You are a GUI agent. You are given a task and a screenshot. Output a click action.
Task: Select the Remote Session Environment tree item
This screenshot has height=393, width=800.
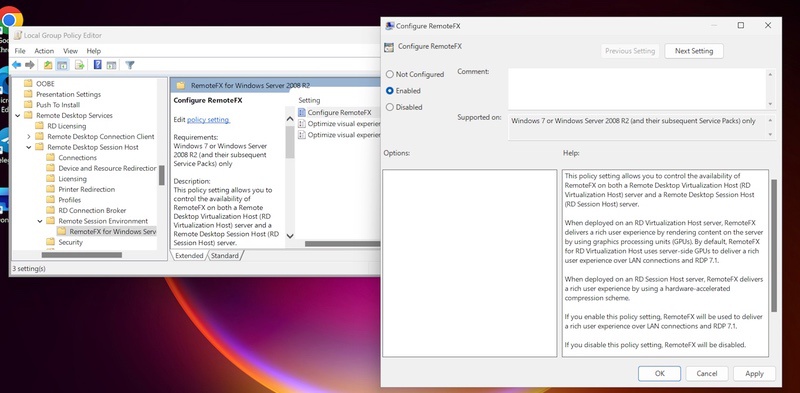point(103,221)
